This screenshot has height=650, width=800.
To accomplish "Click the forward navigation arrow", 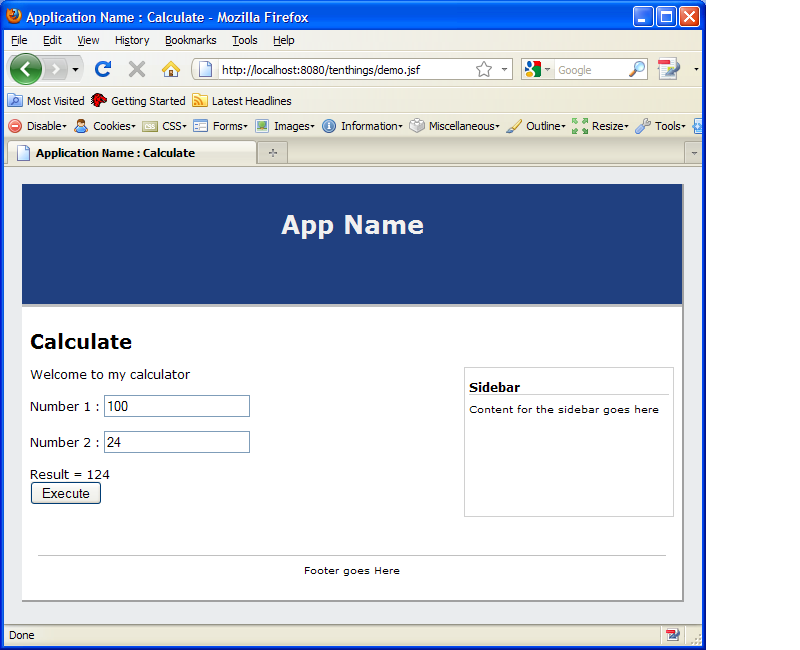I will click(x=55, y=69).
